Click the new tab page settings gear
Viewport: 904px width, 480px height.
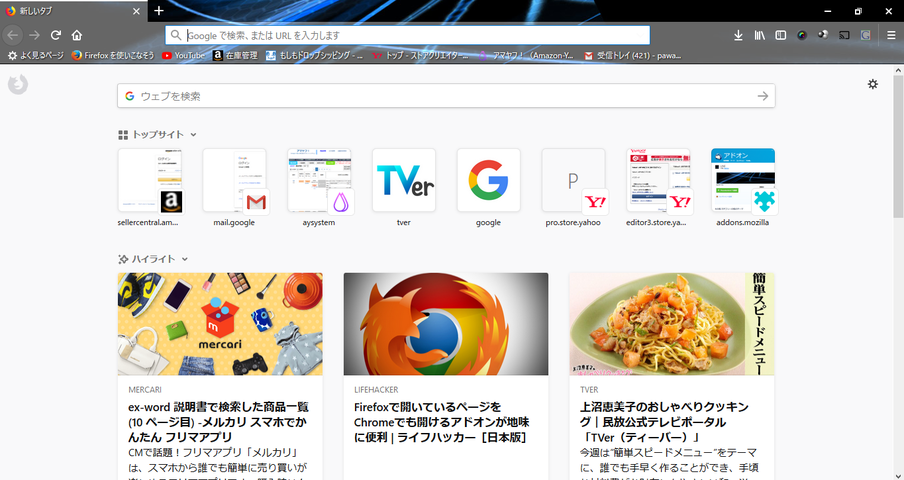(873, 84)
